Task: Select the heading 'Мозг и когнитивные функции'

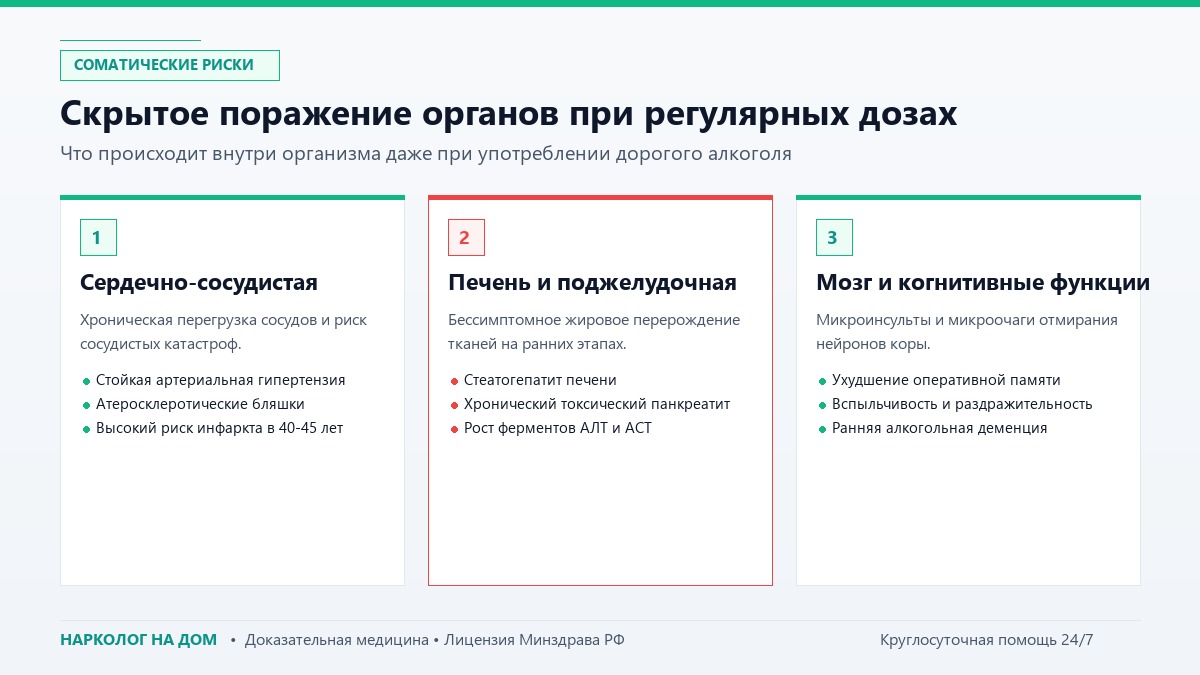Action: click(x=983, y=283)
